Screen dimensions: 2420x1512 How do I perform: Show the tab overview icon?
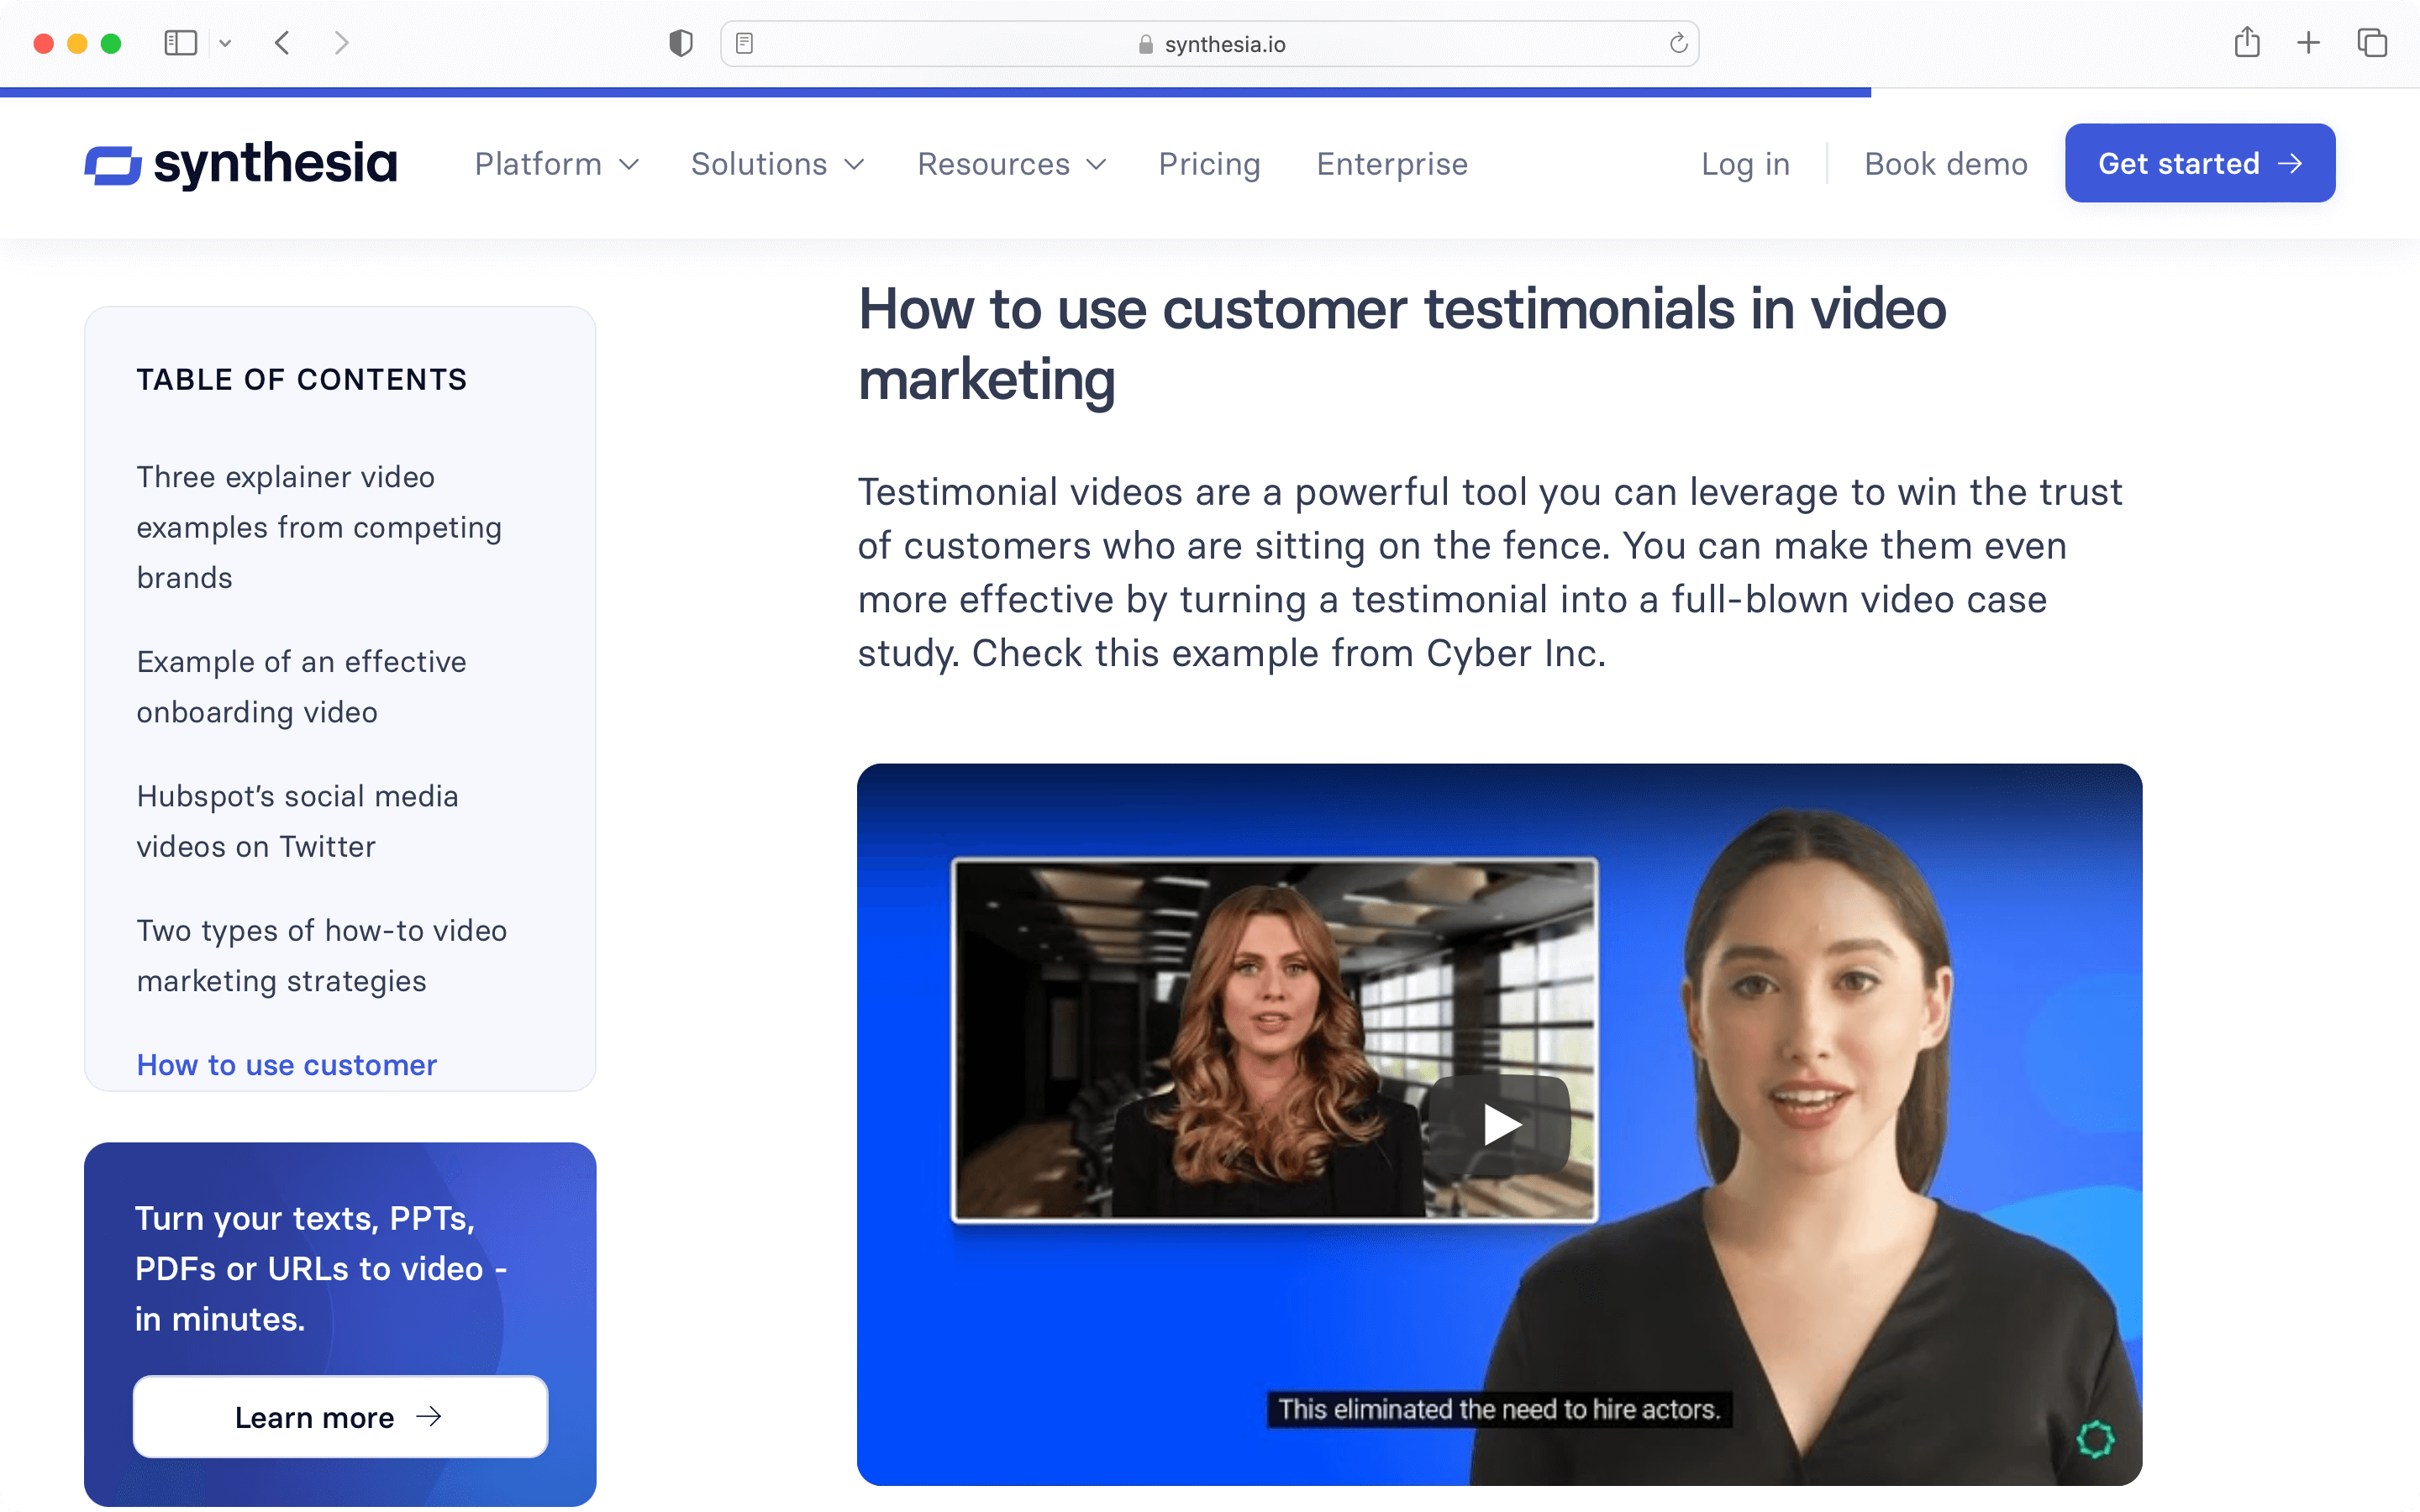coord(2372,43)
